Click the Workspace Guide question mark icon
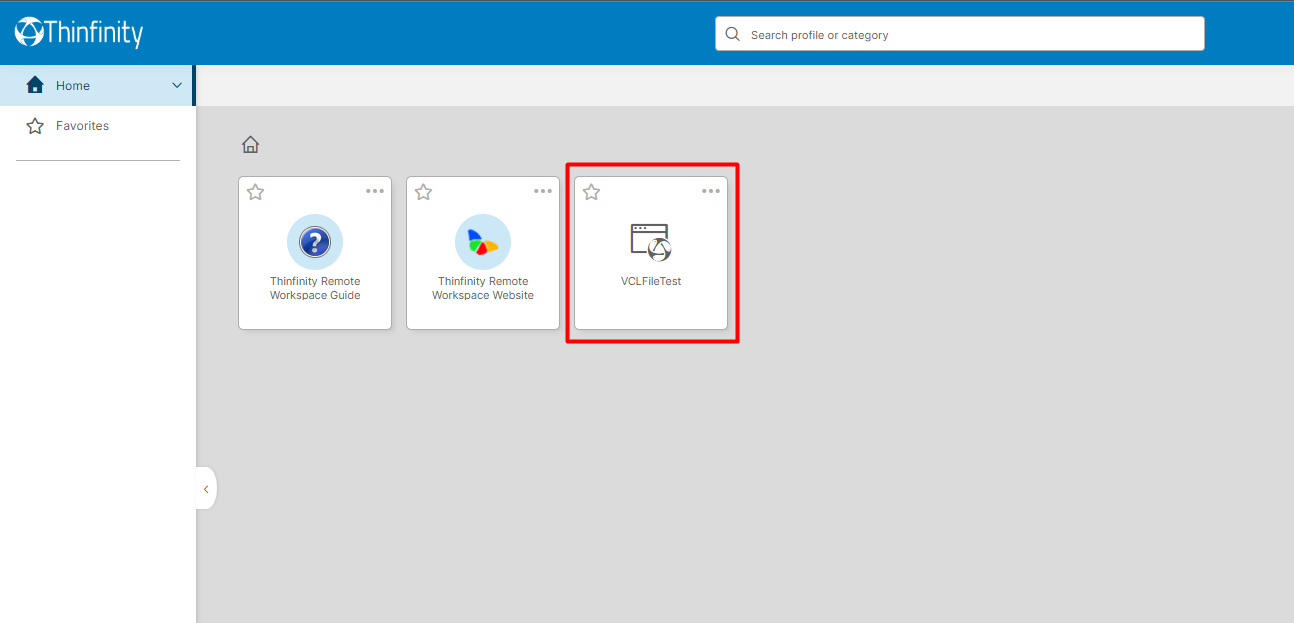The width and height of the screenshot is (1294, 623). 315,242
